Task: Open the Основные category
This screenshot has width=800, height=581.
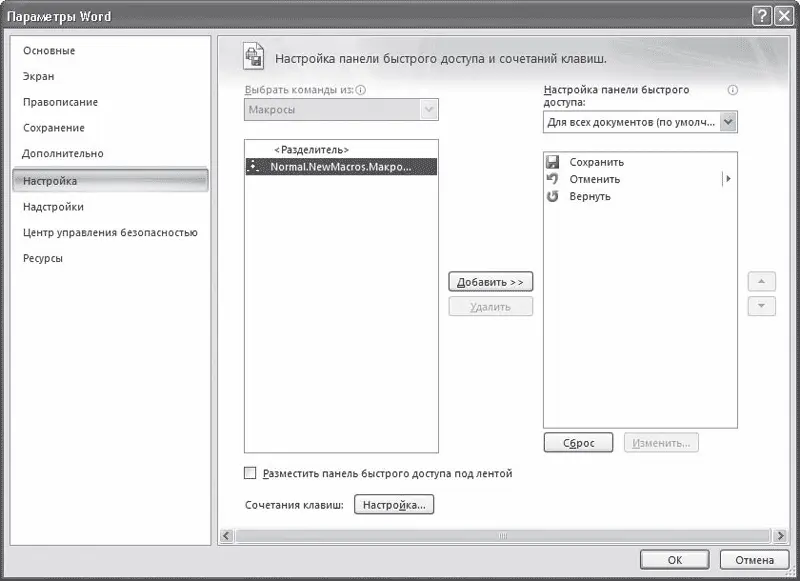Action: point(49,51)
